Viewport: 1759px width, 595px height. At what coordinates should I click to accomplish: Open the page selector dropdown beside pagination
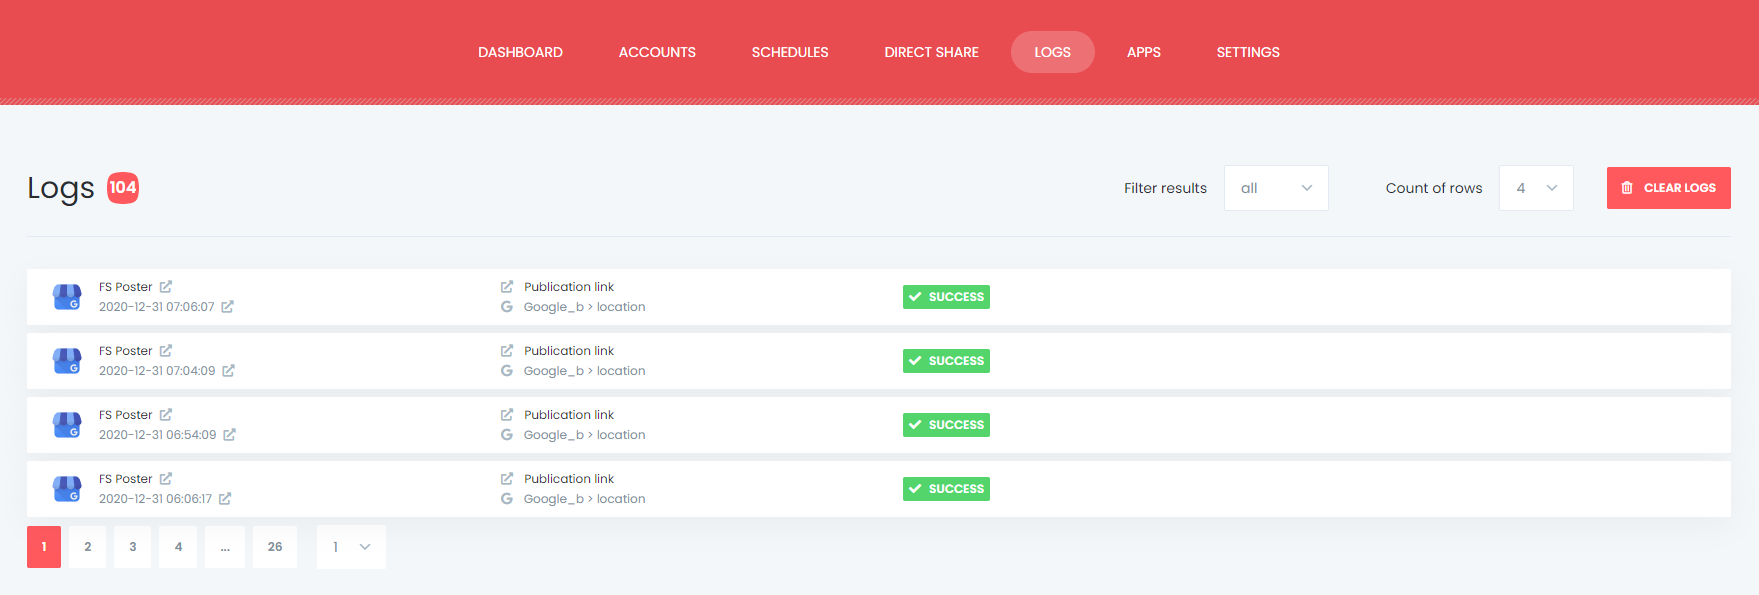point(351,547)
